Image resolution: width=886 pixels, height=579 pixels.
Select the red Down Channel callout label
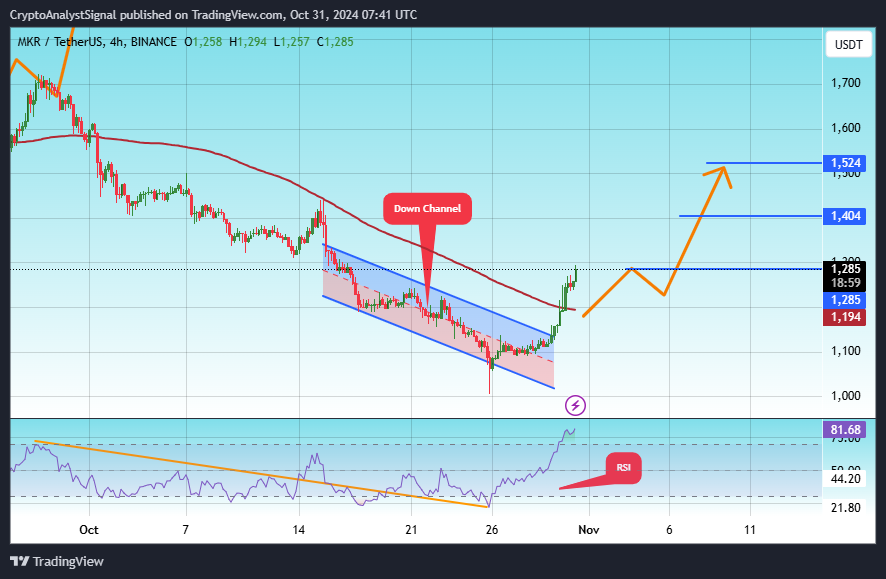tap(427, 209)
